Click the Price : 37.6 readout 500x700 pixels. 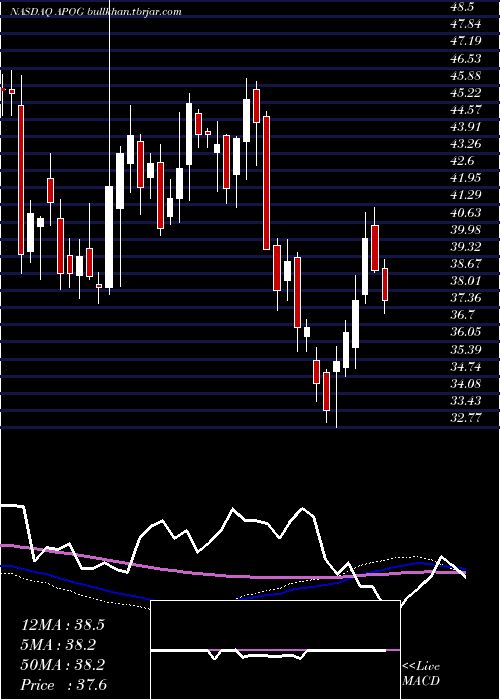pos(64,685)
